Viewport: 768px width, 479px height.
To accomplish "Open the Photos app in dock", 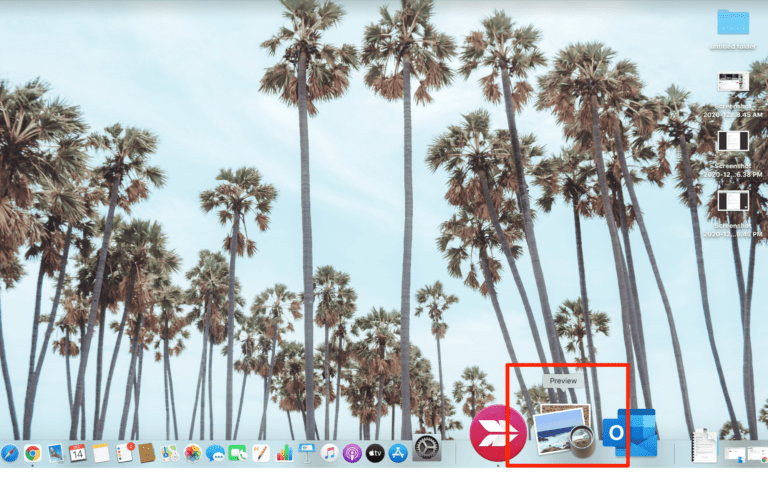I will coord(192,453).
